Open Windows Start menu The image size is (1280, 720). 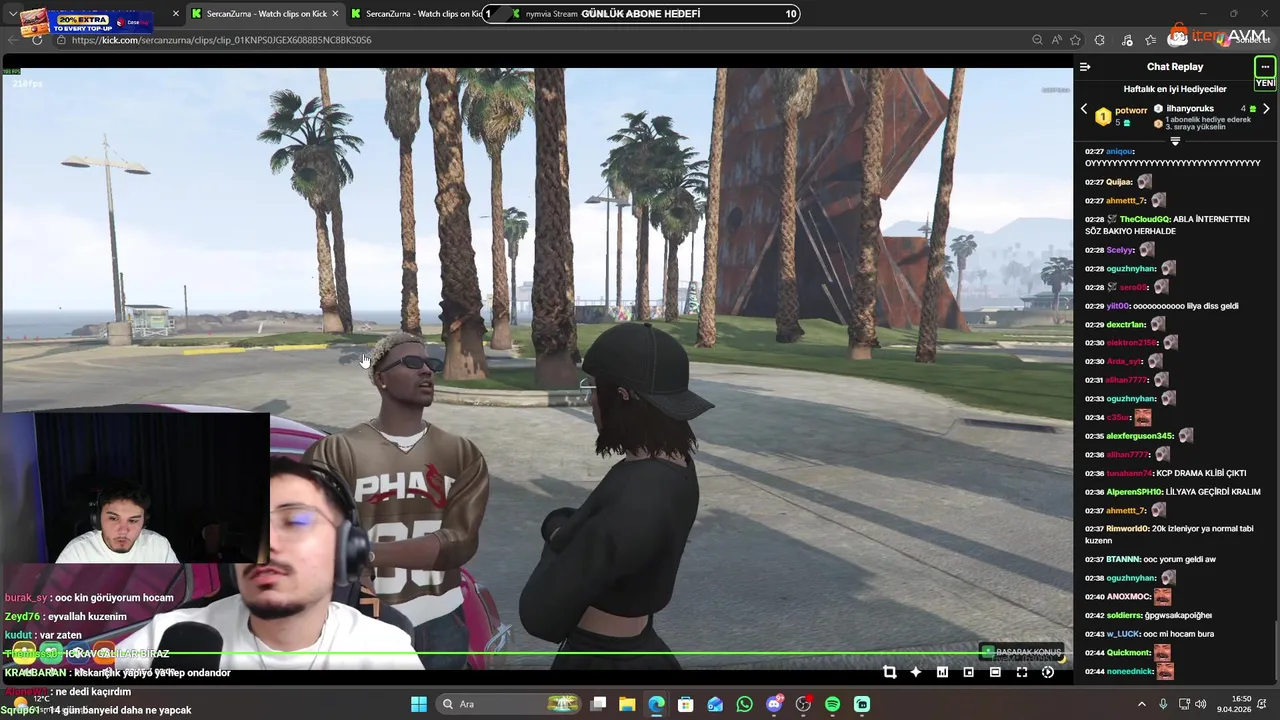point(419,704)
